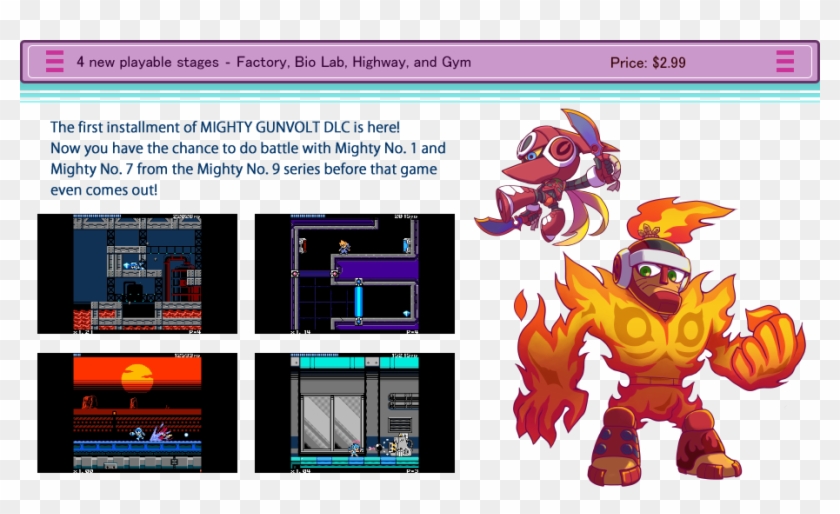
Task: Click the 'Price: $2.99' text
Action: coord(648,63)
